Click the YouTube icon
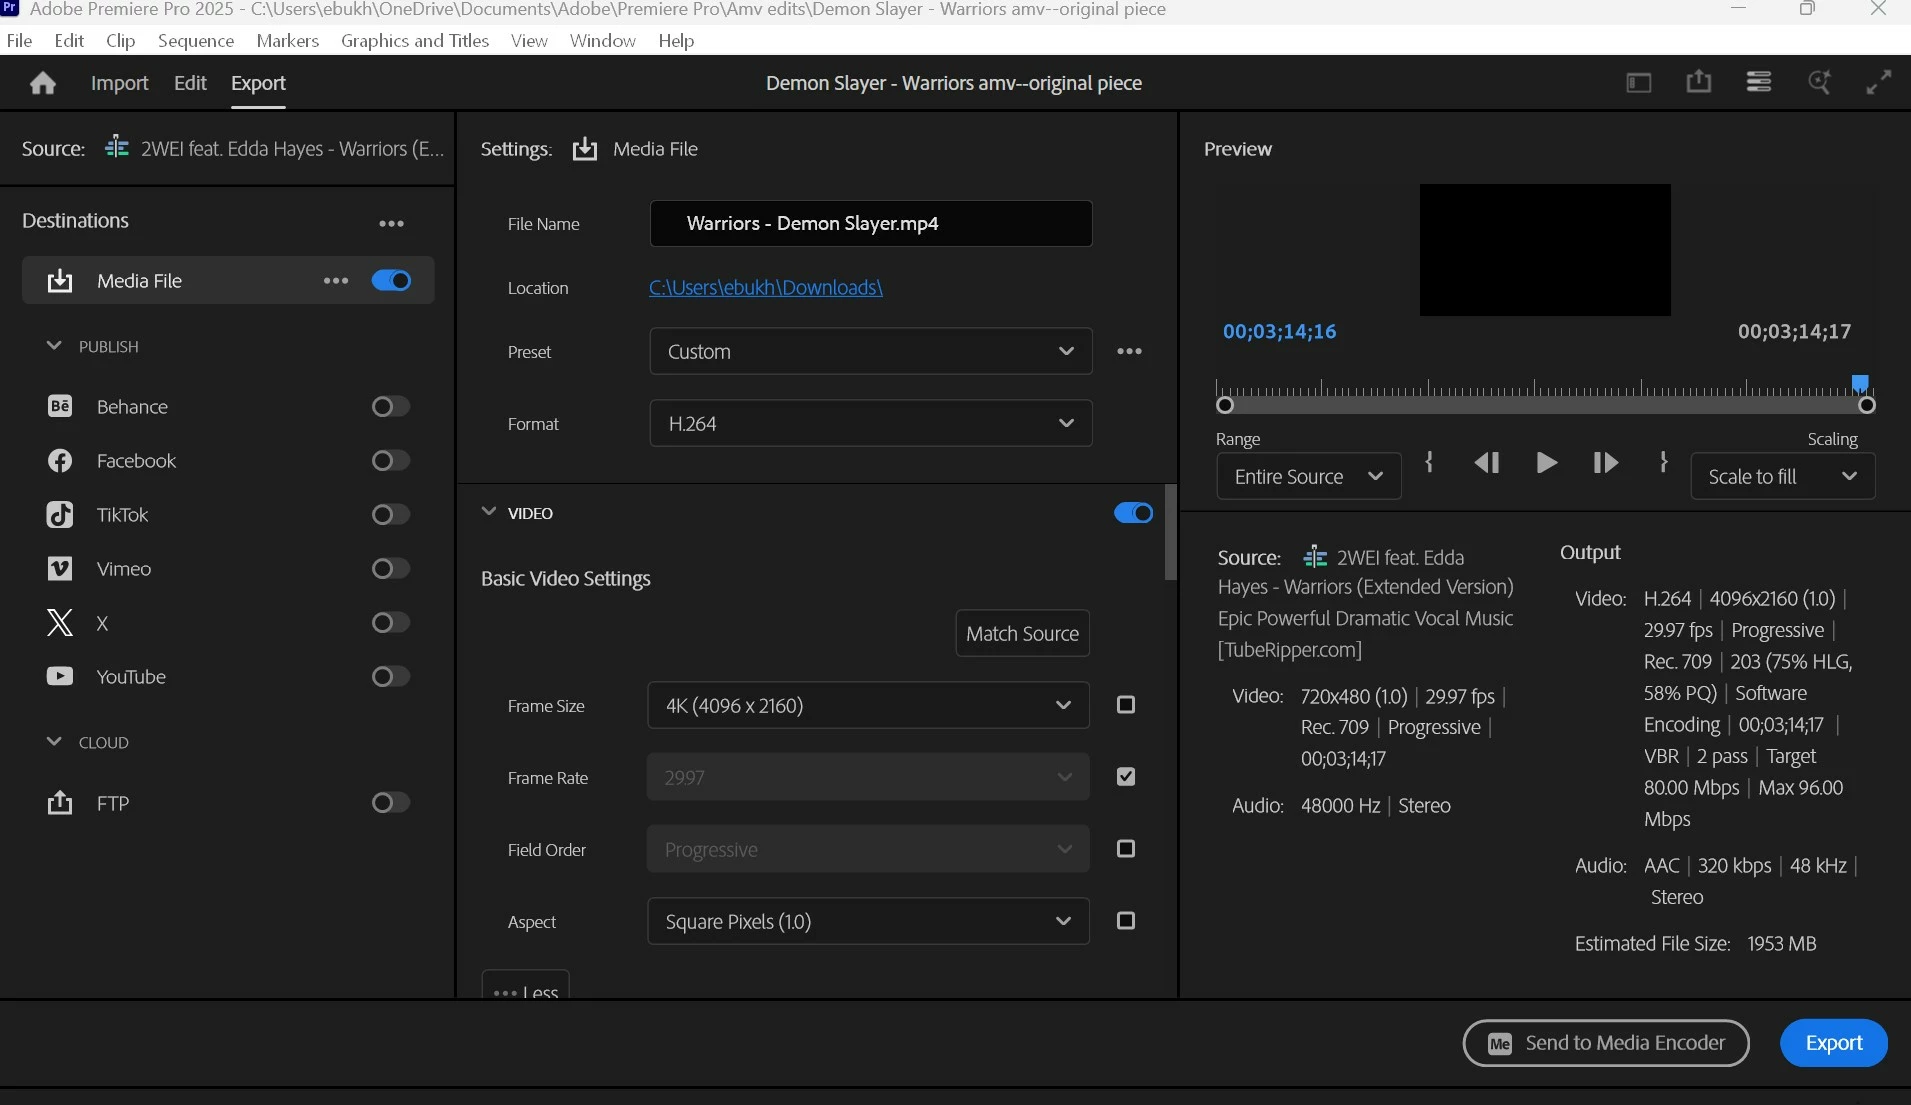The width and height of the screenshot is (1911, 1105). [x=60, y=676]
